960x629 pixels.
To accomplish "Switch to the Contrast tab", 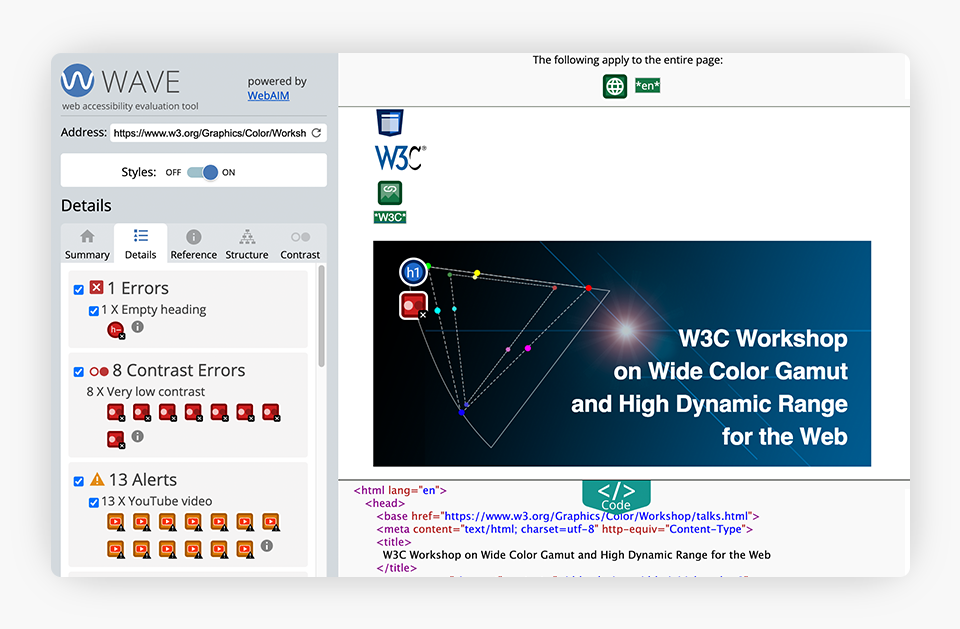I will tap(300, 244).
